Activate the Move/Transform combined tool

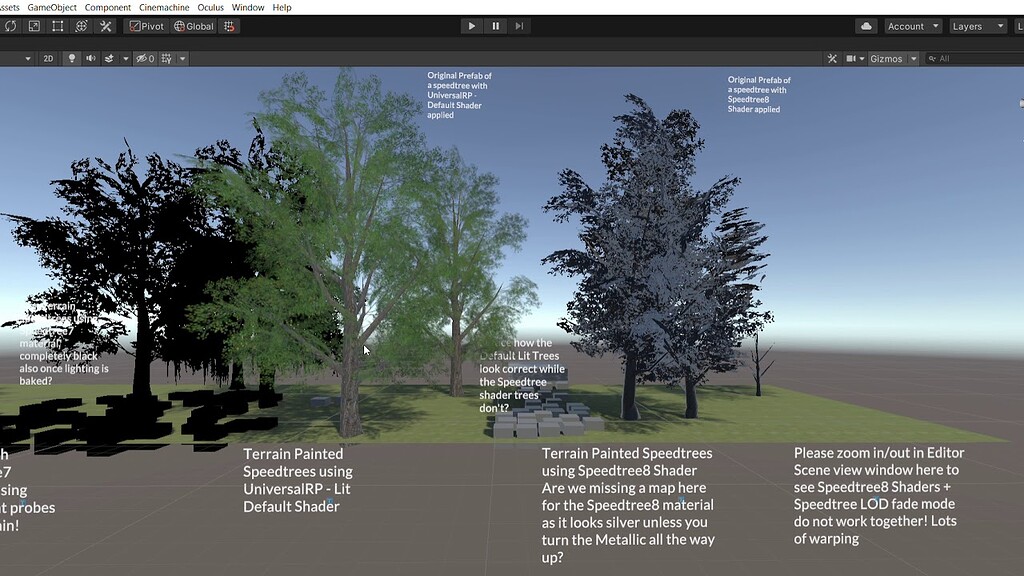(x=81, y=26)
